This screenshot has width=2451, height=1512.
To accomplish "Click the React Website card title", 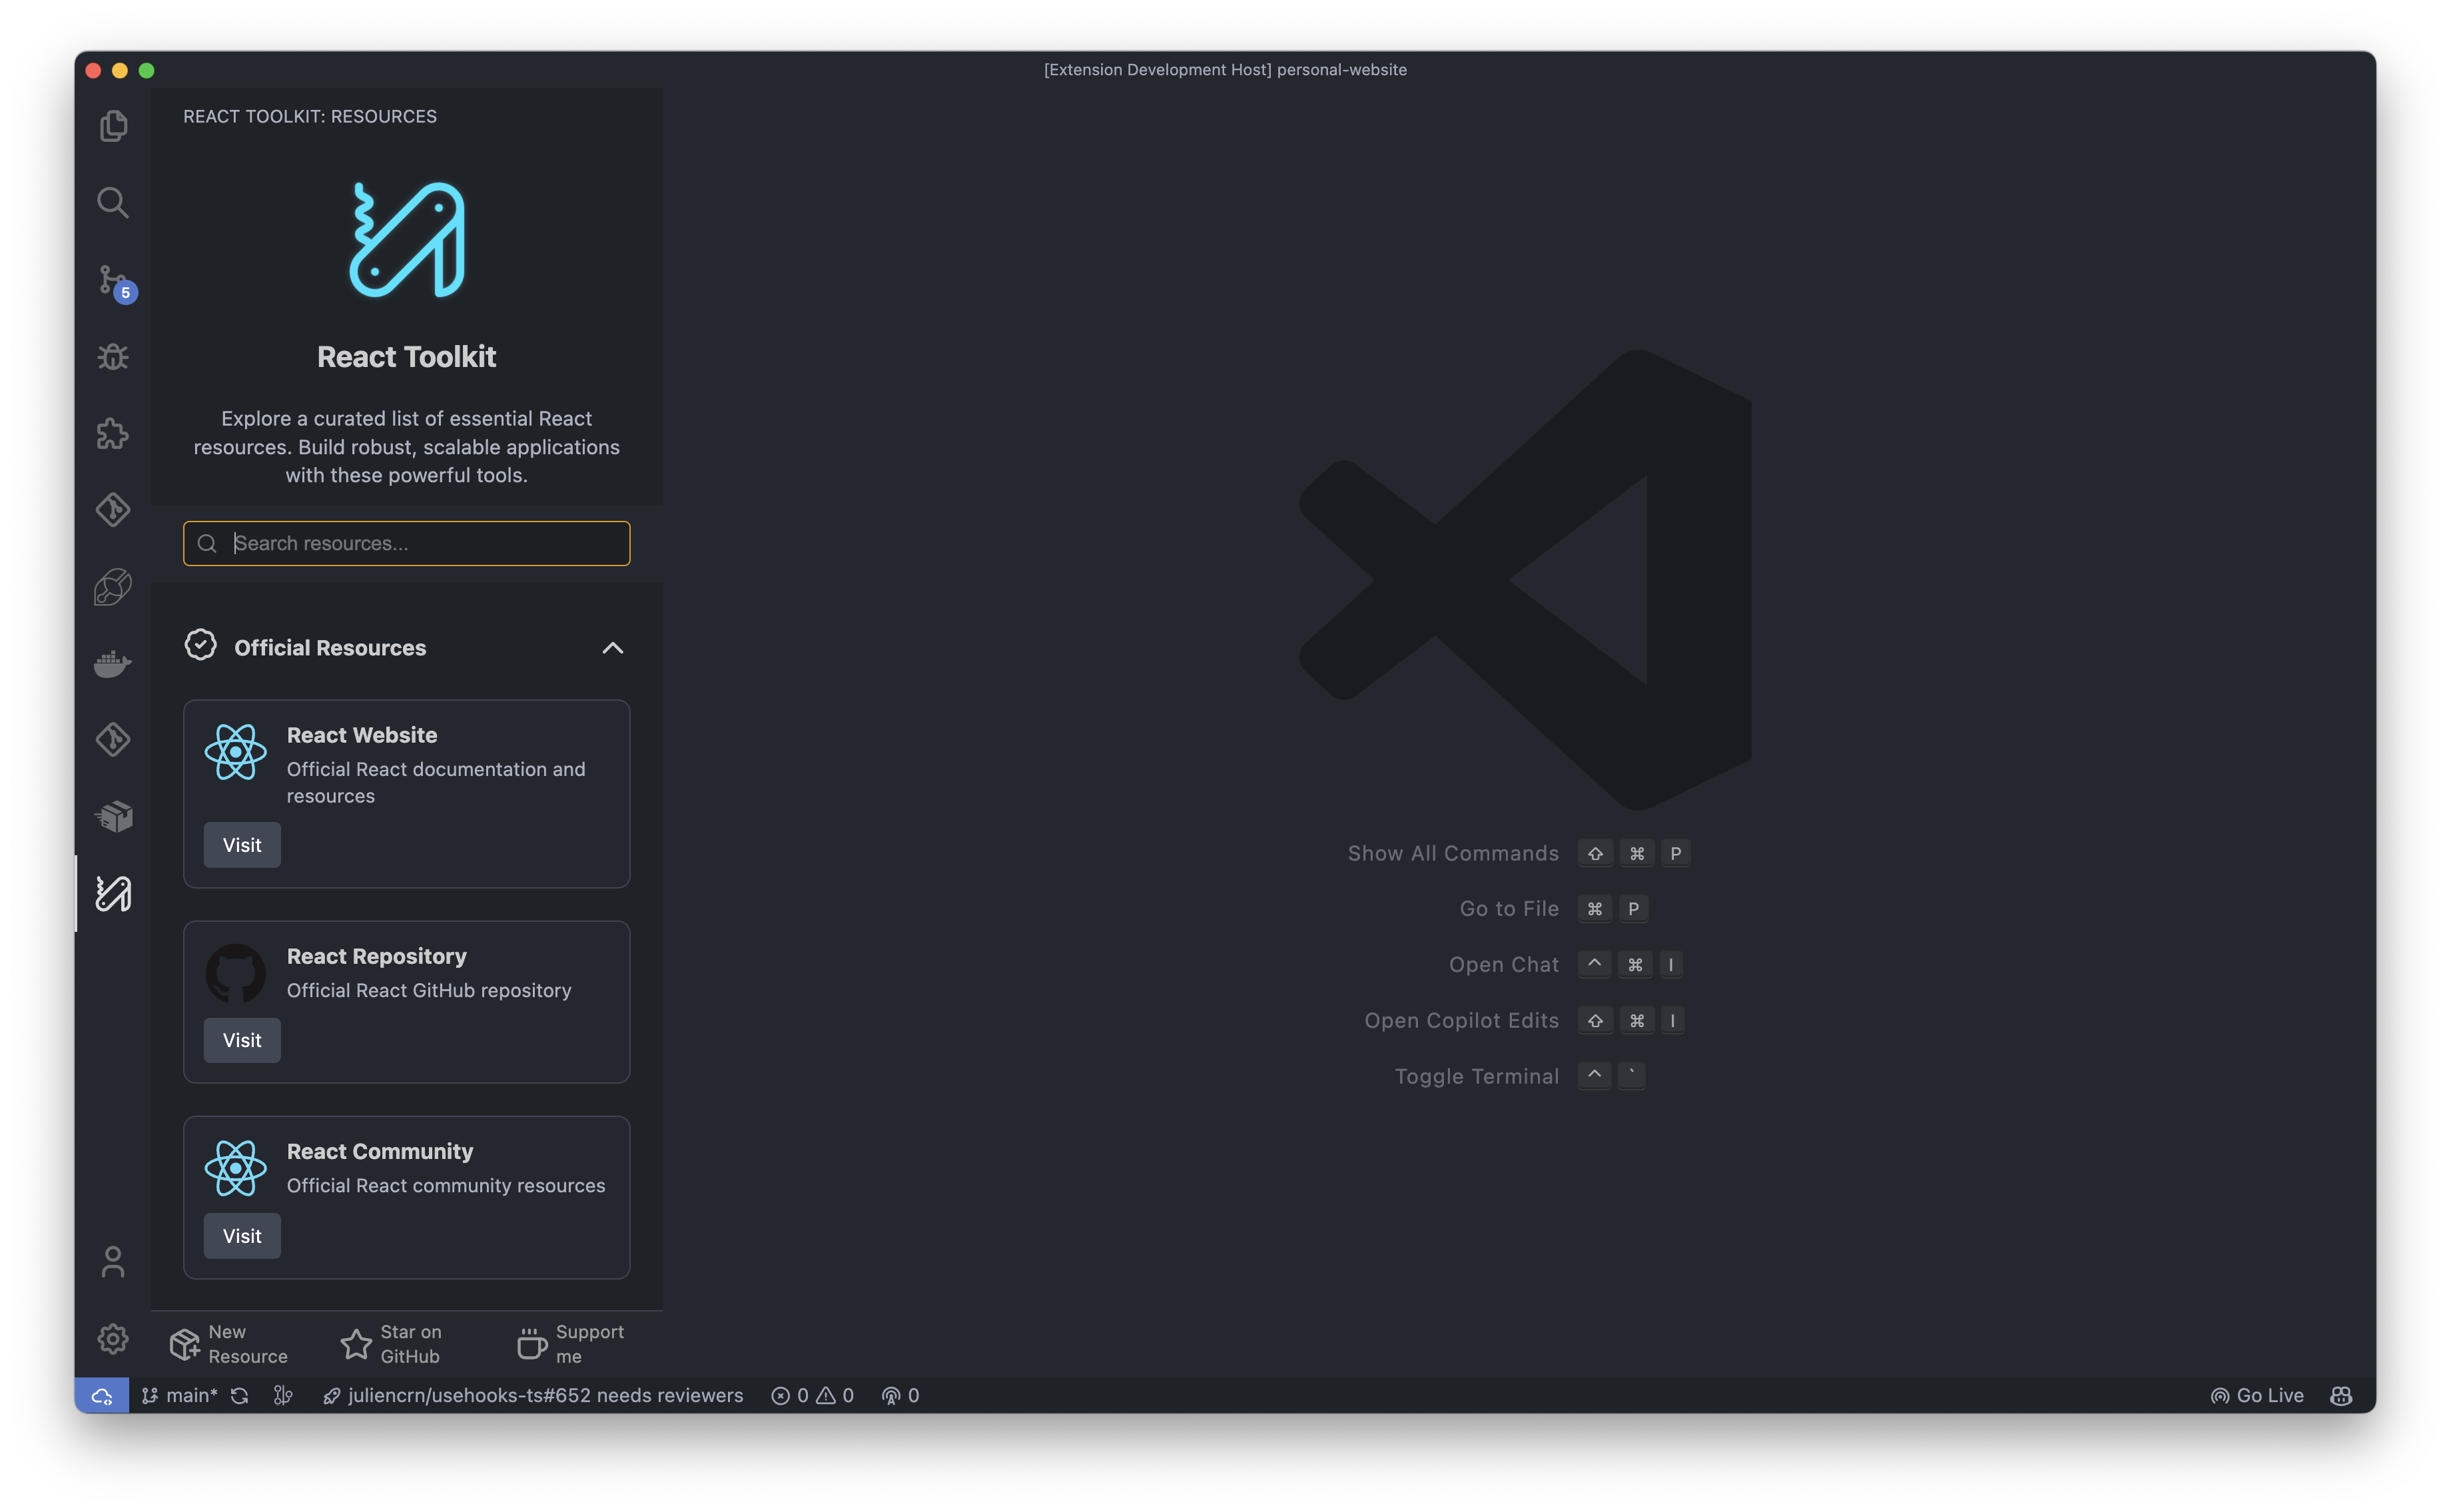I will point(362,735).
